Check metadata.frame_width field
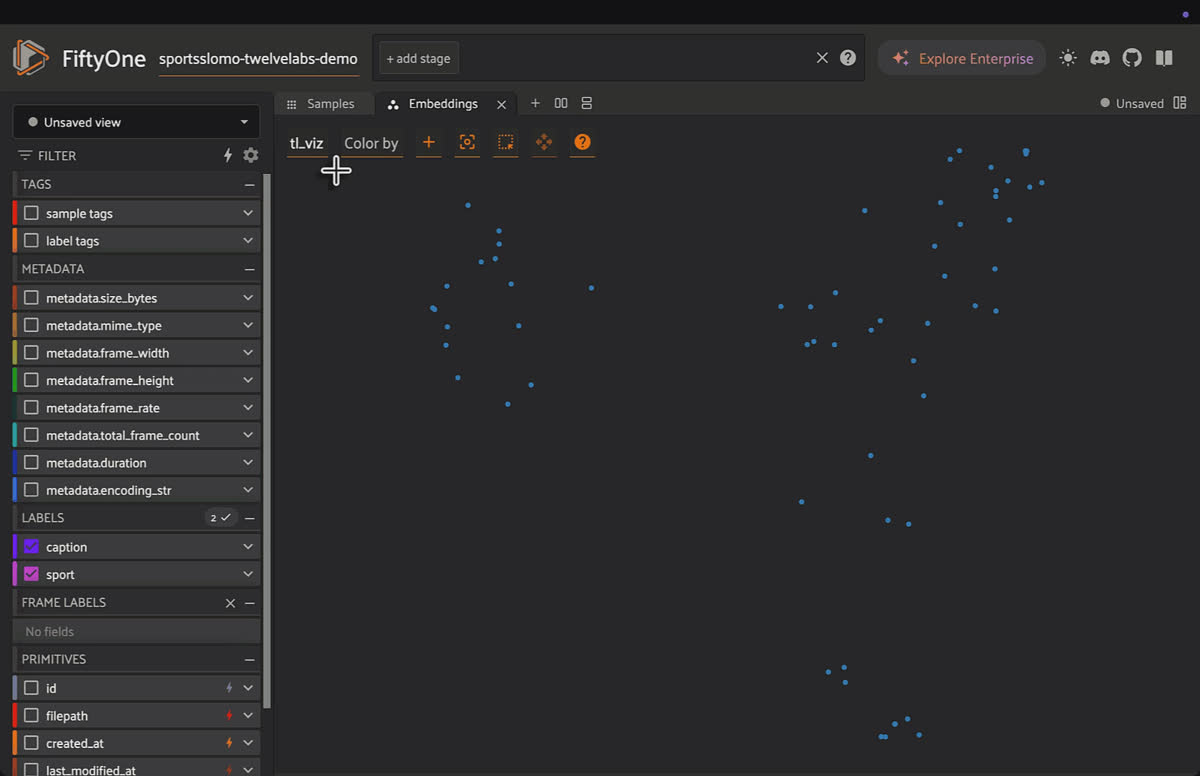The width and height of the screenshot is (1200, 776). point(31,353)
